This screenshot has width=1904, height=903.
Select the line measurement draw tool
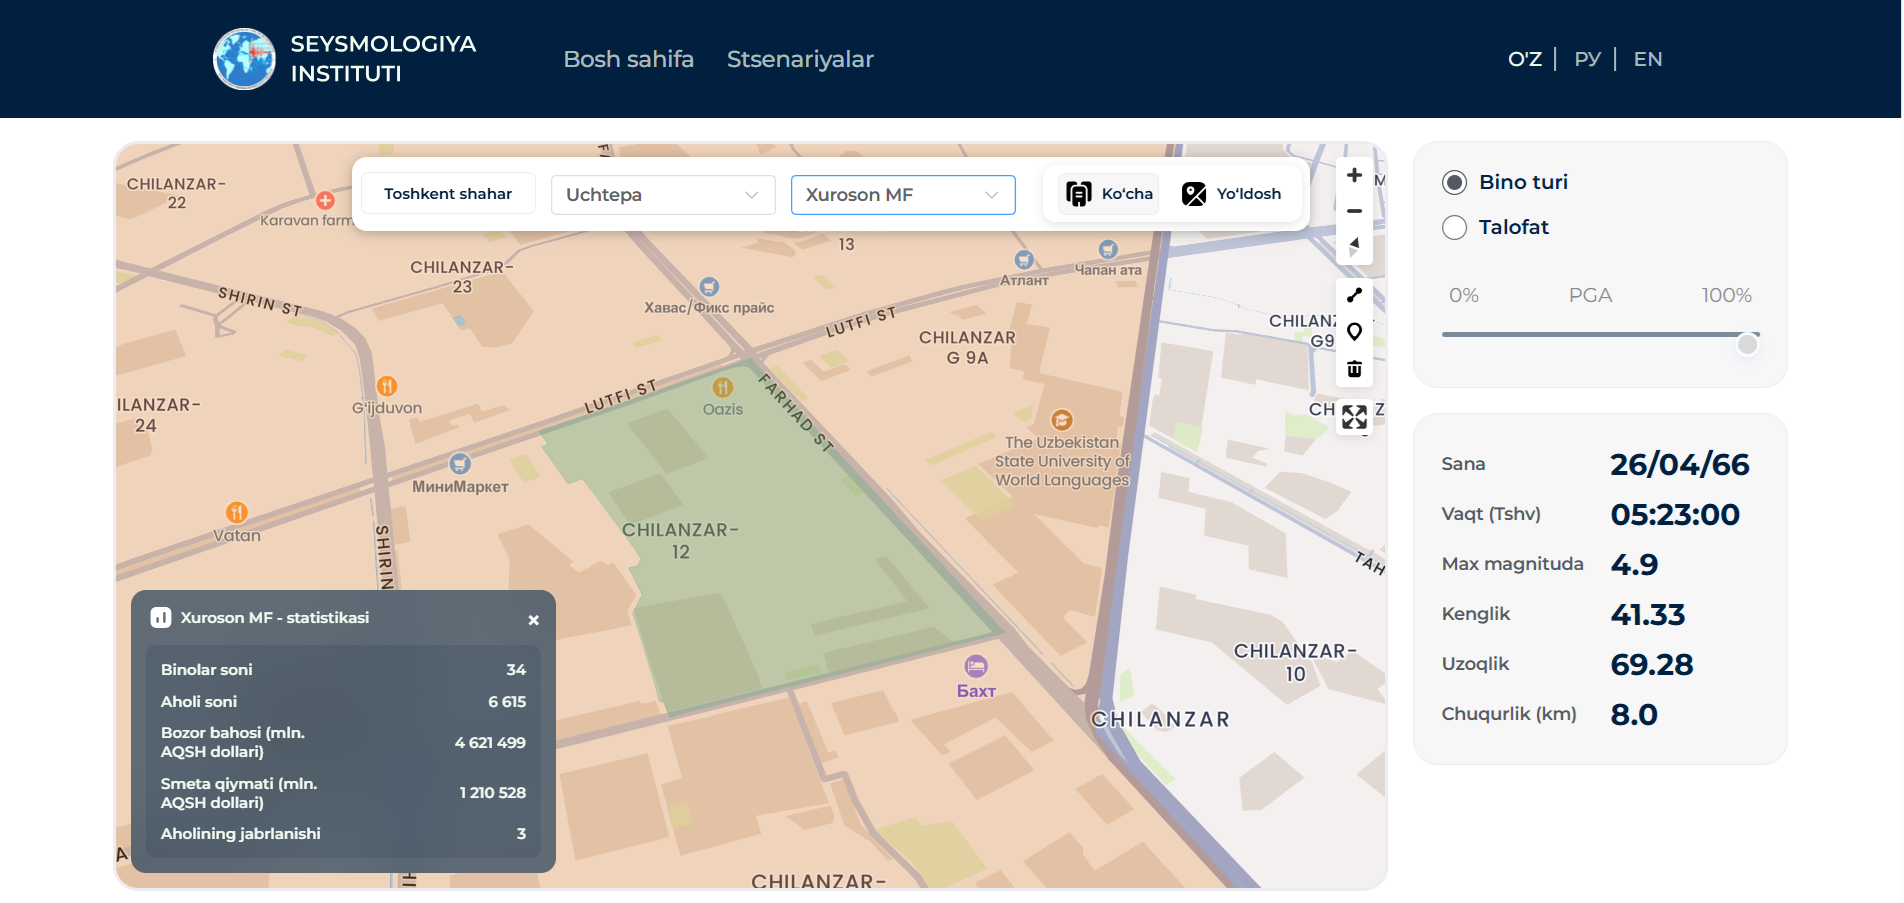[x=1354, y=295]
